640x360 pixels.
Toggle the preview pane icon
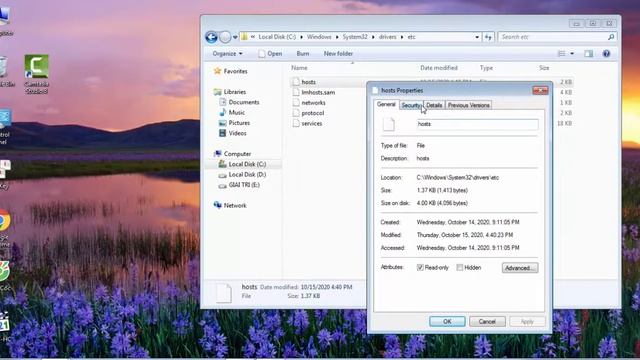(588, 54)
